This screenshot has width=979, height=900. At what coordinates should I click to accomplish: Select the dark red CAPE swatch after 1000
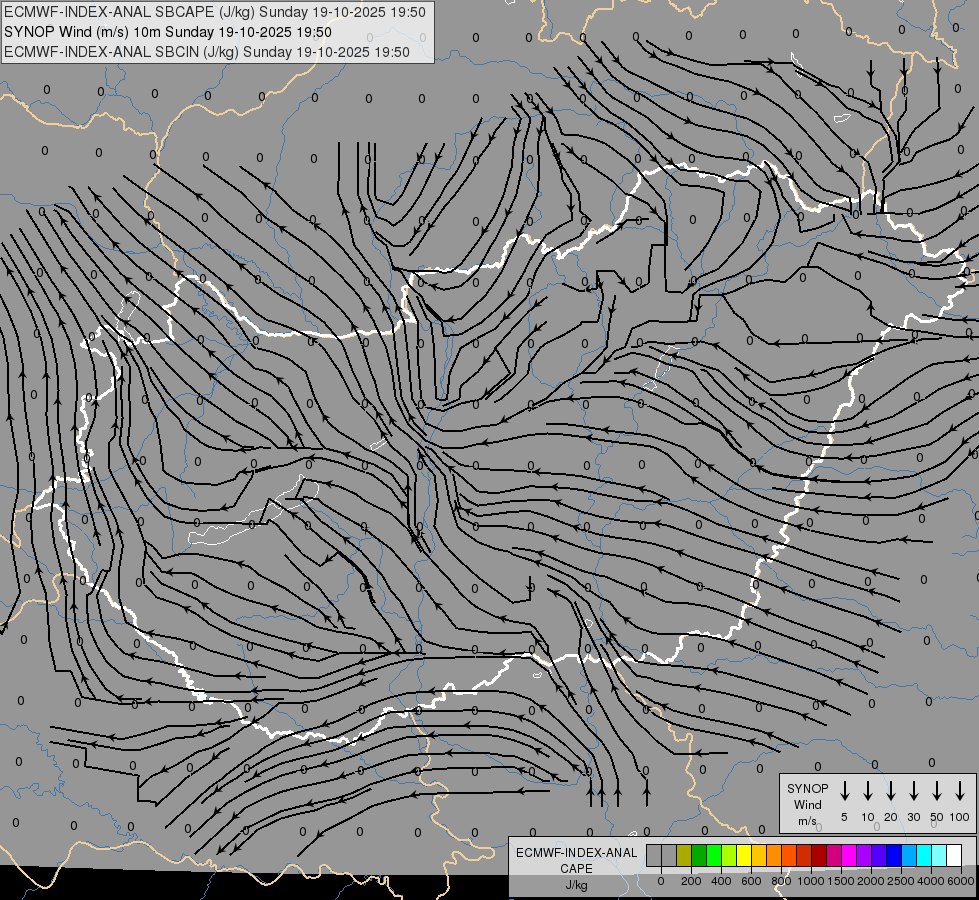pyautogui.click(x=820, y=855)
